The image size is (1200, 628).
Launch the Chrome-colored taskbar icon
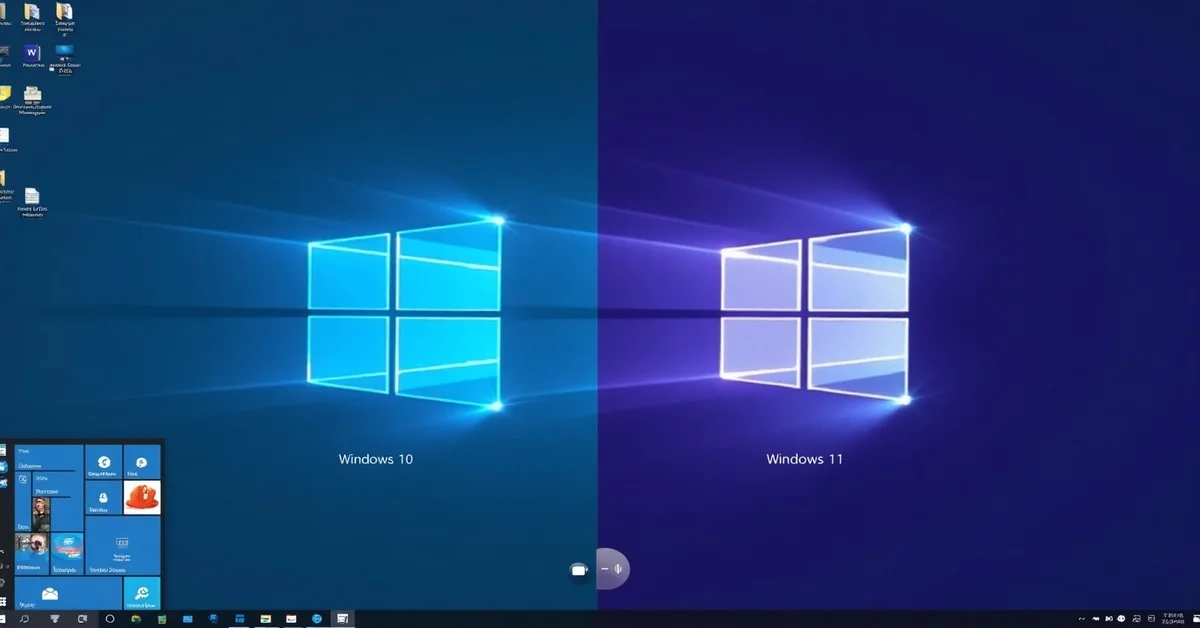tap(136, 619)
